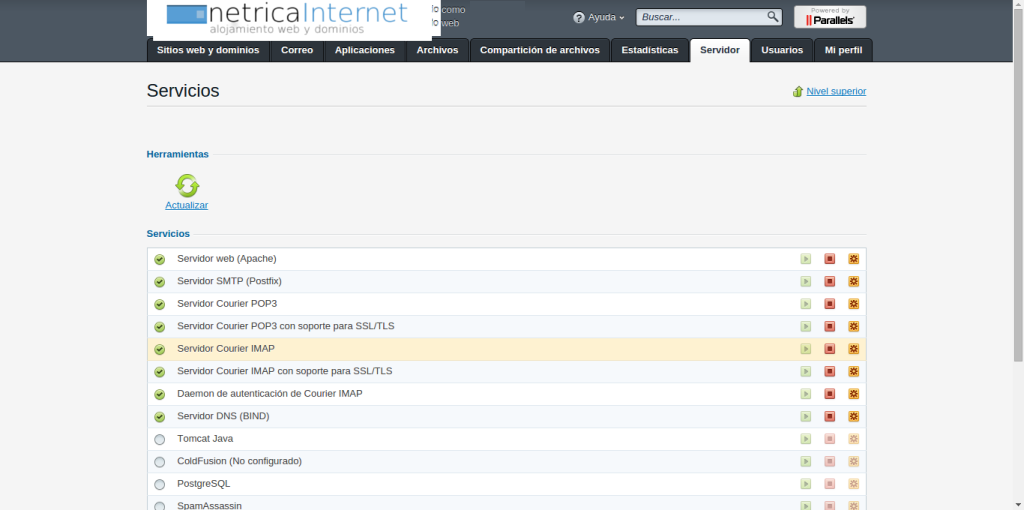Viewport: 1024px width, 510px height.
Task: Start Courier POP3 con soporte para SSL/TLS
Action: tap(805, 327)
